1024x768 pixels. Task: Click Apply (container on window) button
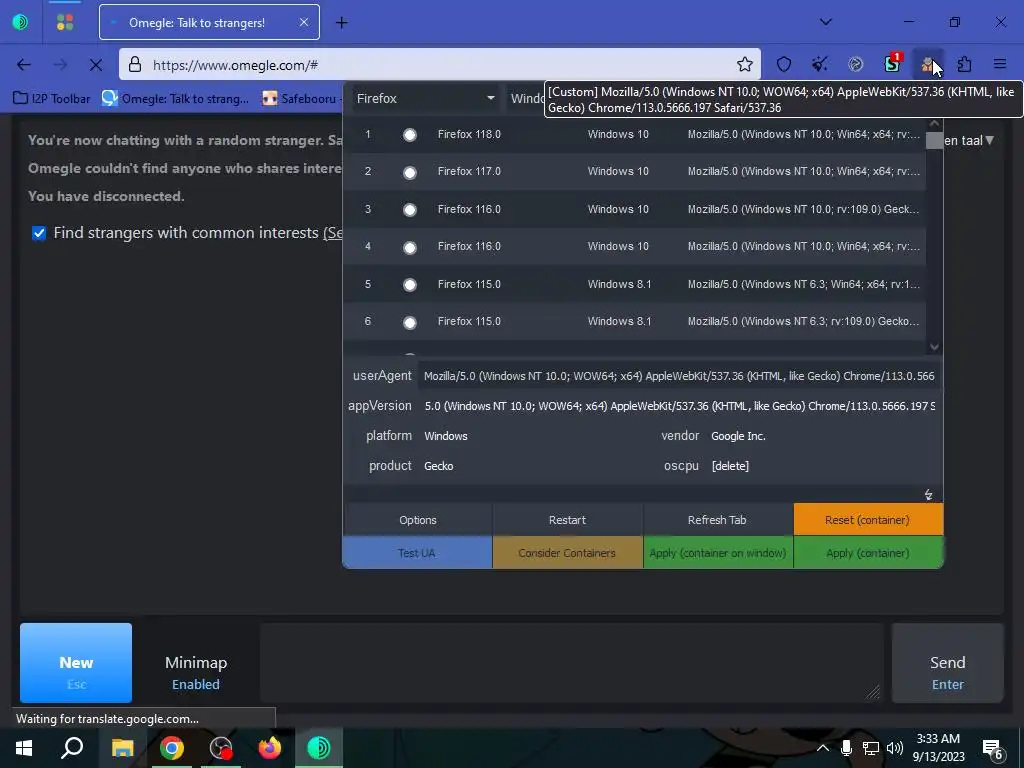click(718, 552)
